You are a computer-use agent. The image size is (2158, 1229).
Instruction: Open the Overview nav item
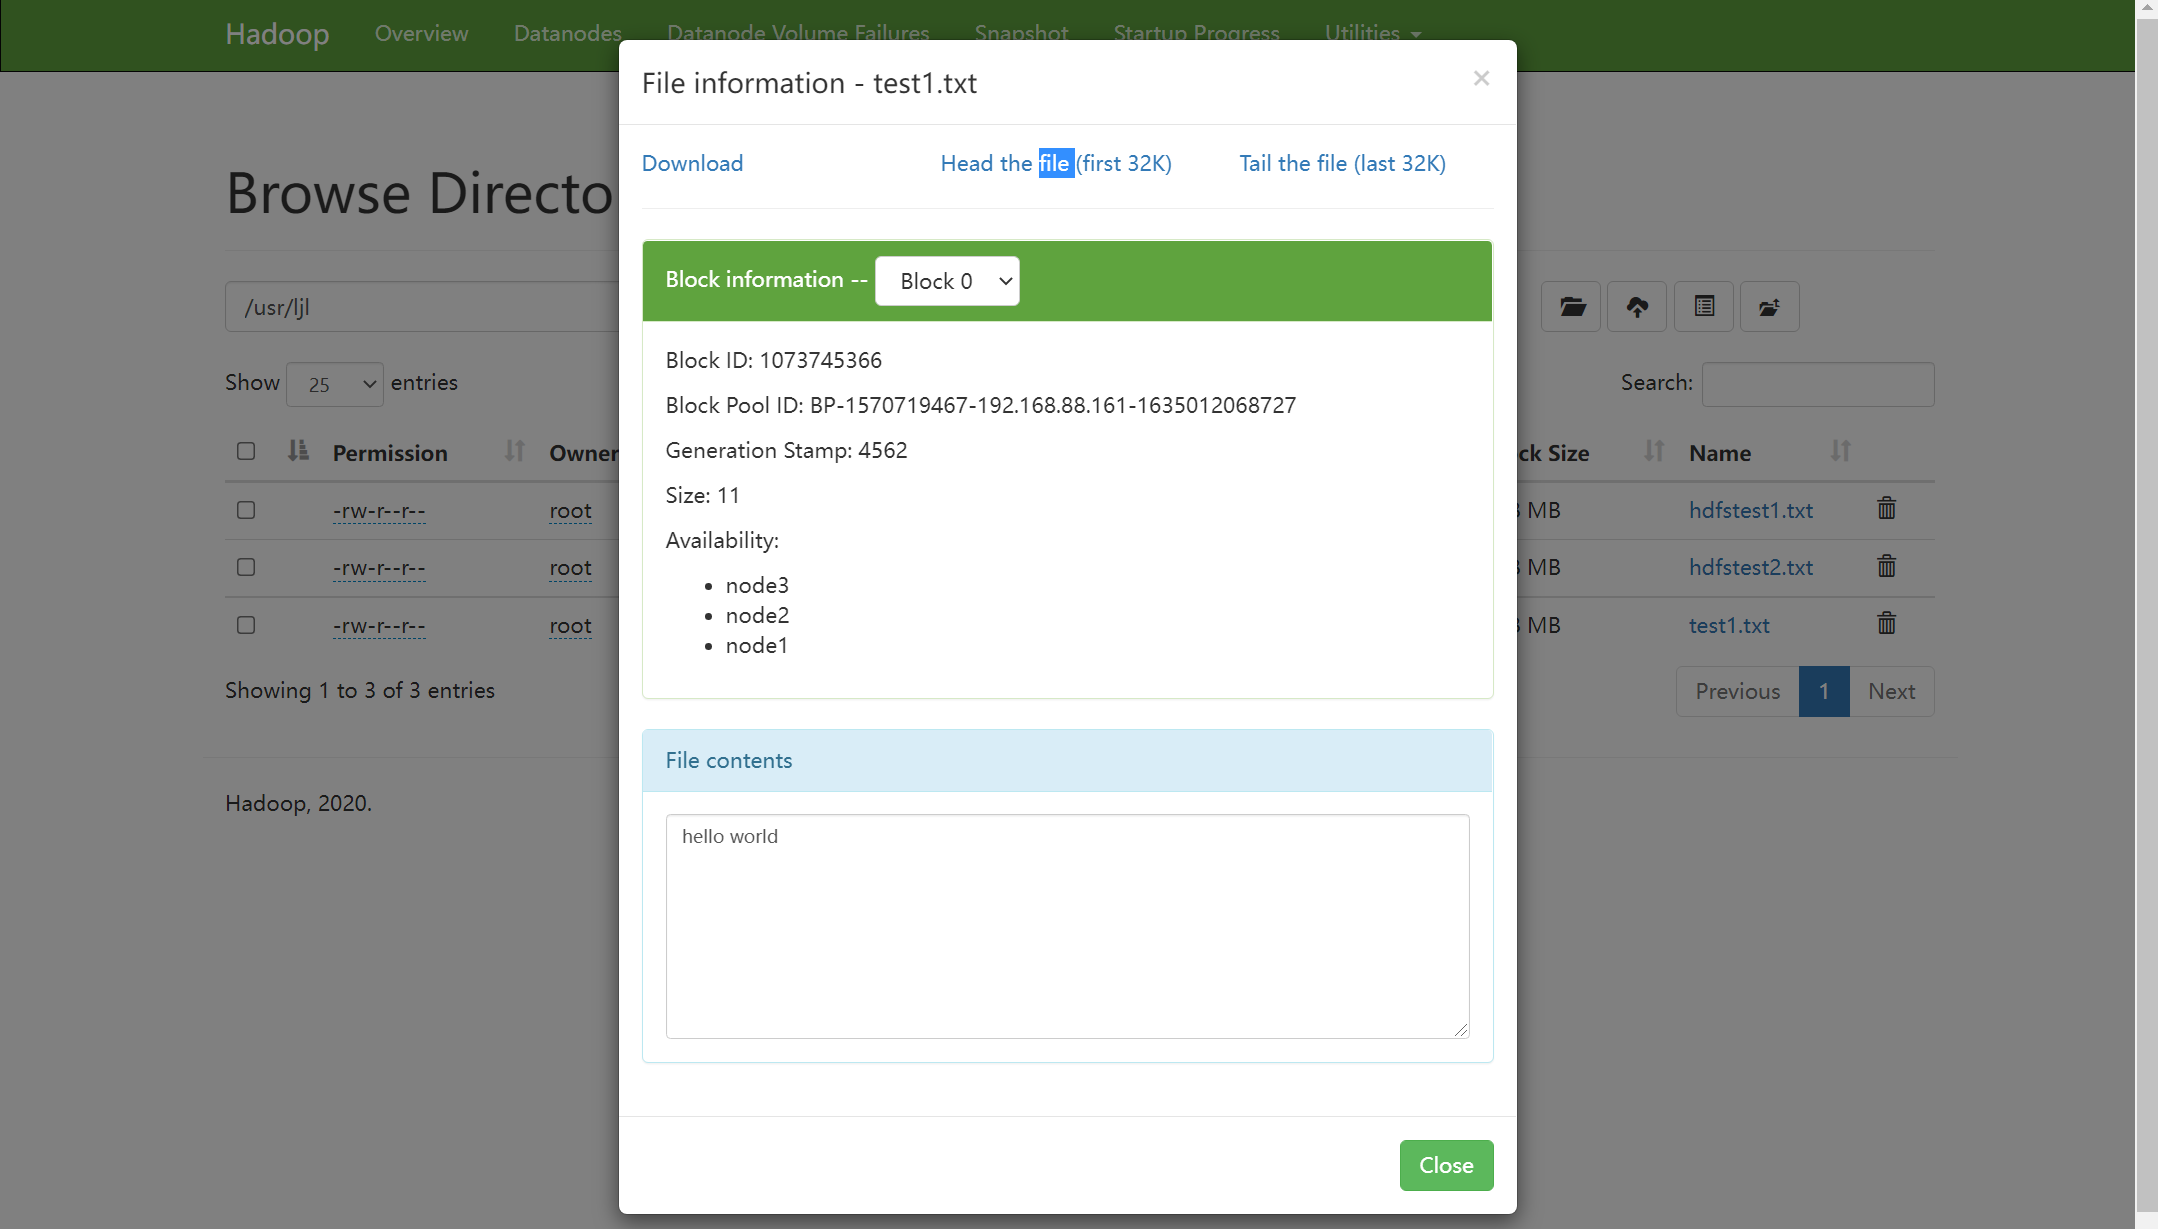pyautogui.click(x=421, y=33)
